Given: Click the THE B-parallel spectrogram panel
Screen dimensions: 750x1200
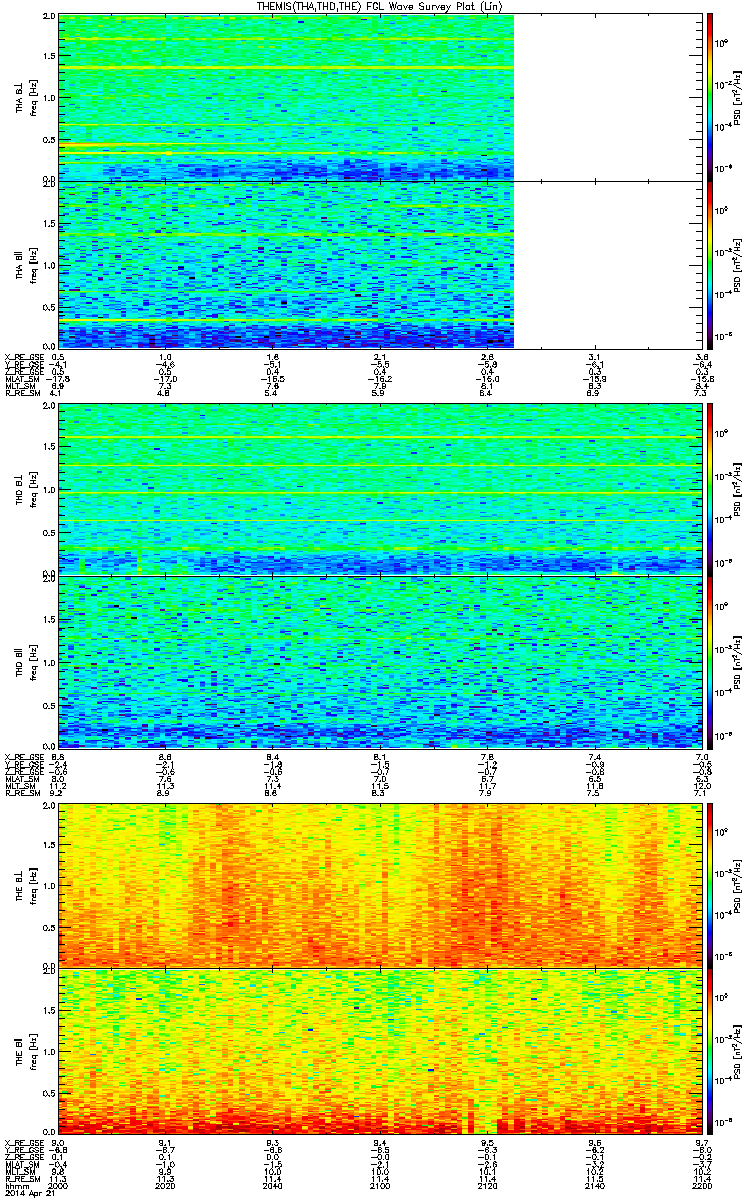Looking at the screenshot, I should 378,1051.
